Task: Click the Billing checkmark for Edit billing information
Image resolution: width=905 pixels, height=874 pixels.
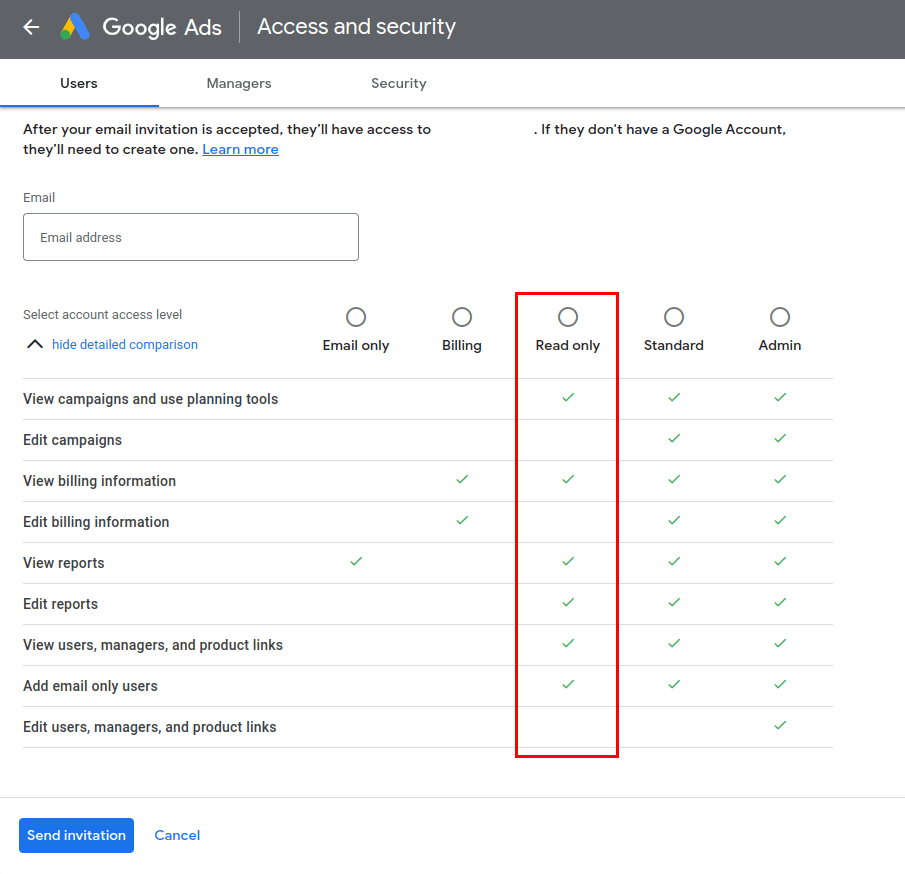Action: coord(462,521)
